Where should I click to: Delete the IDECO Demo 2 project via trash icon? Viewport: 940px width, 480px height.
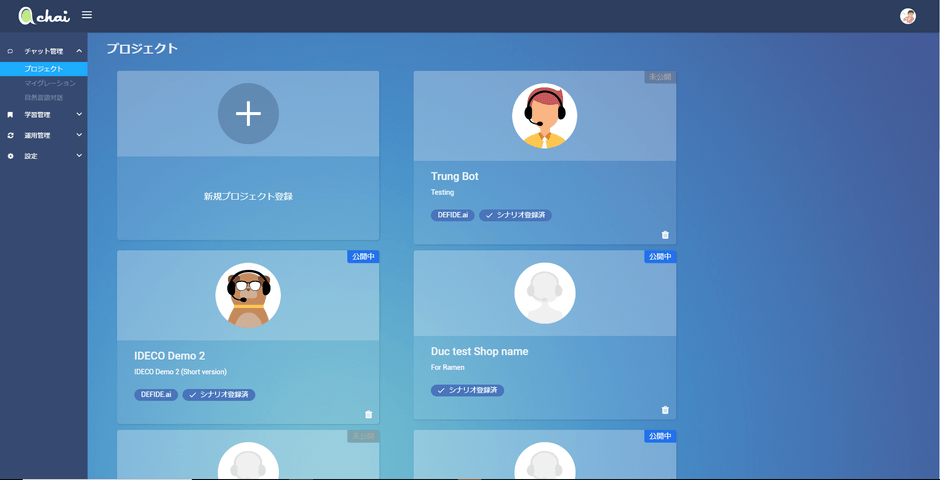click(368, 414)
